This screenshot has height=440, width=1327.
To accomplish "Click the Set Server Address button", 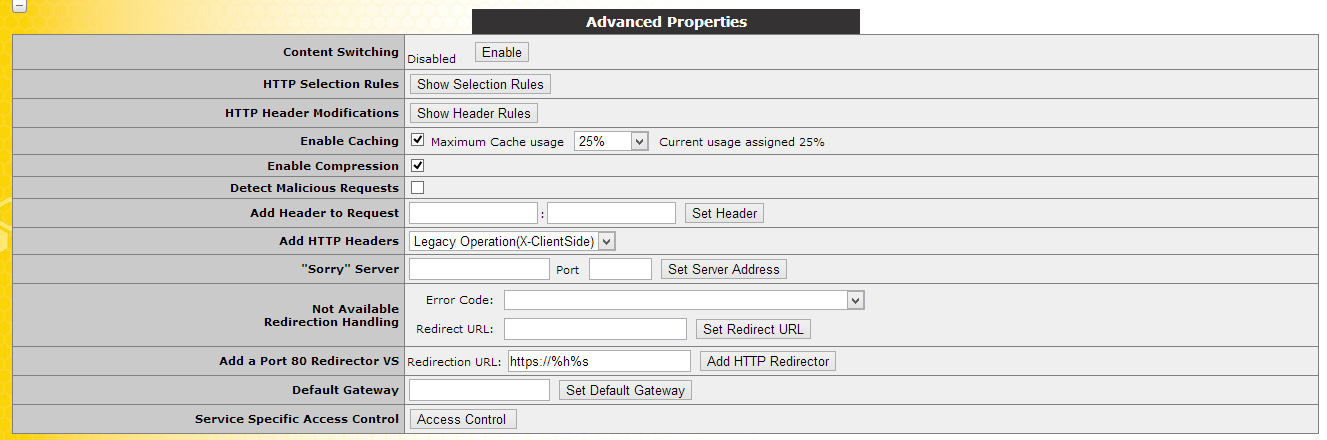I will pos(724,269).
